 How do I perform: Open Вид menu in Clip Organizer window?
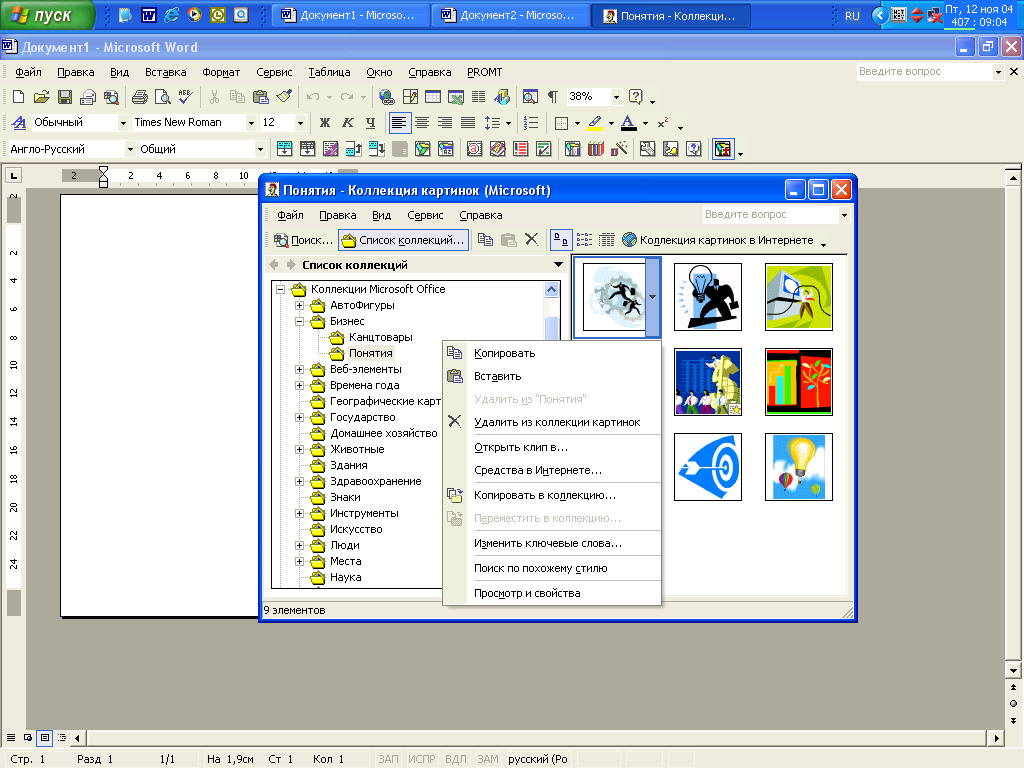click(381, 216)
